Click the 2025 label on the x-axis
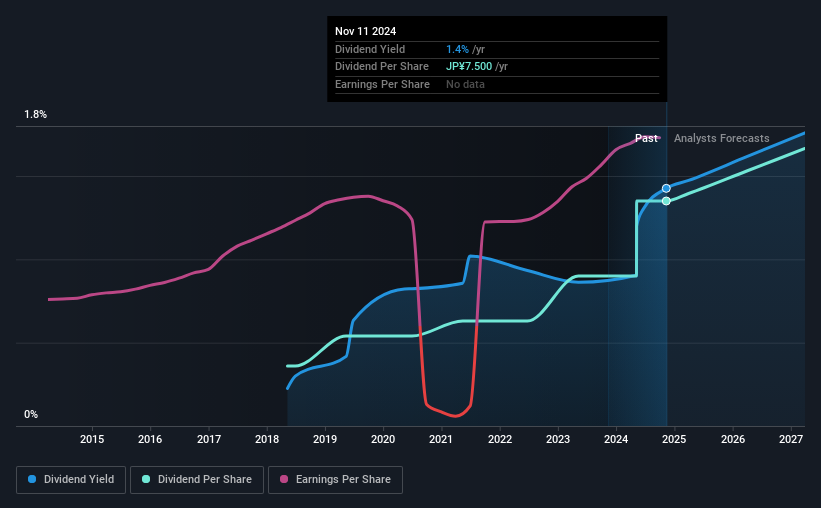Viewport: 821px width, 508px height. point(674,439)
